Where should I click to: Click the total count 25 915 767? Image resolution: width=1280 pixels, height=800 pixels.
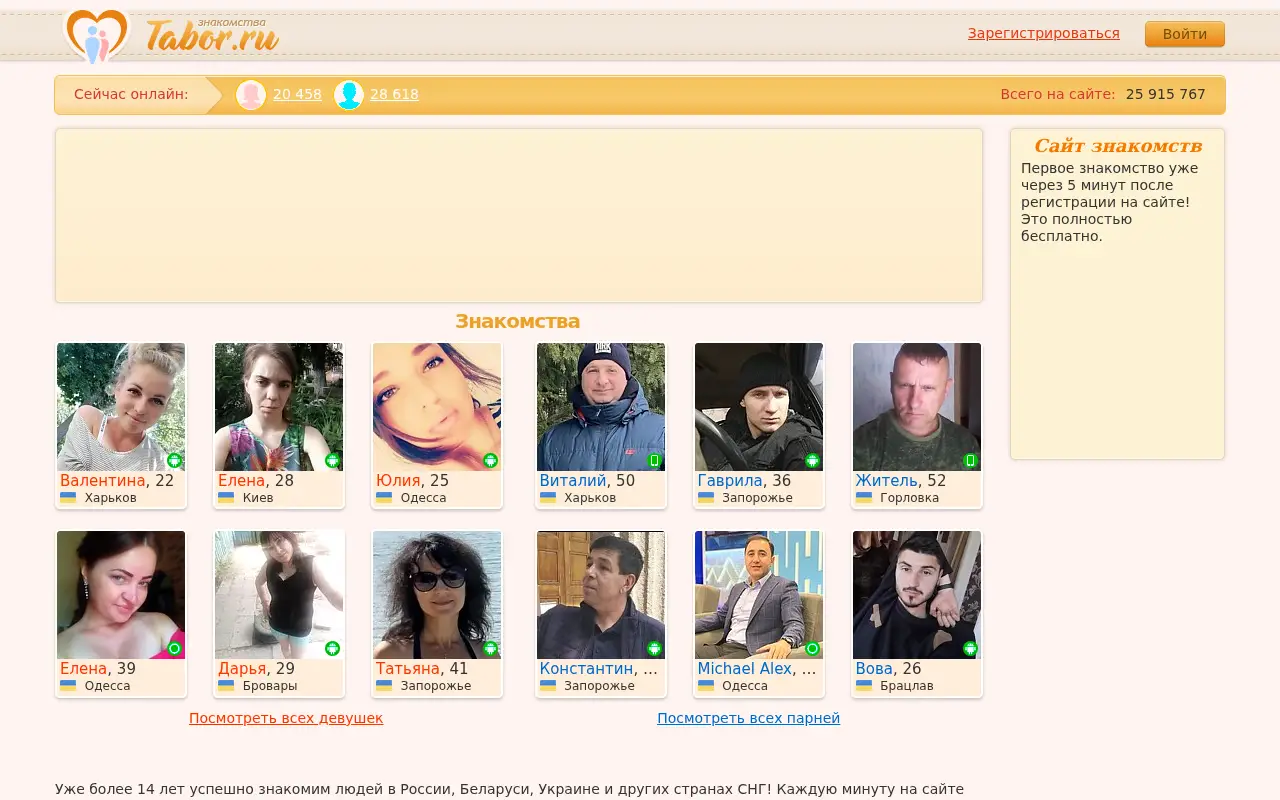[x=1166, y=94]
